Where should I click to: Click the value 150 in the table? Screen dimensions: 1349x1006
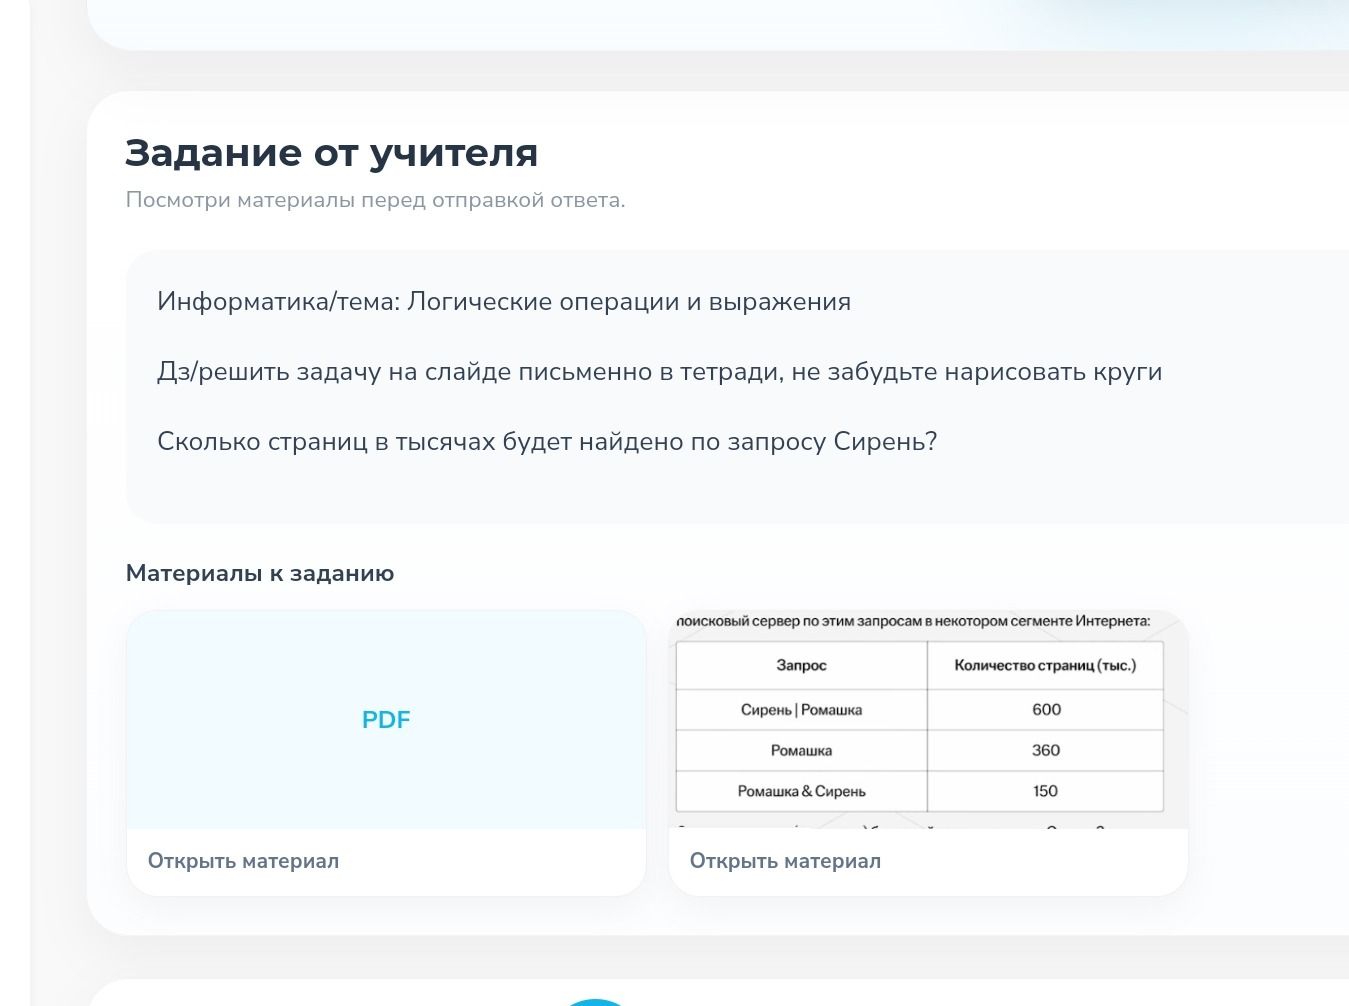1046,791
